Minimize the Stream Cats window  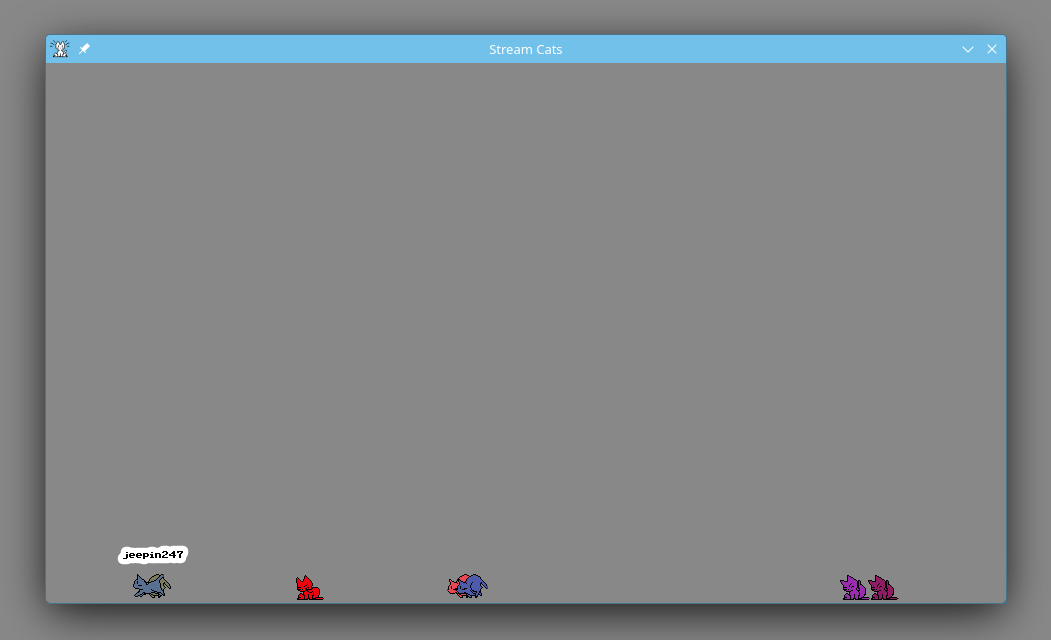tap(967, 49)
